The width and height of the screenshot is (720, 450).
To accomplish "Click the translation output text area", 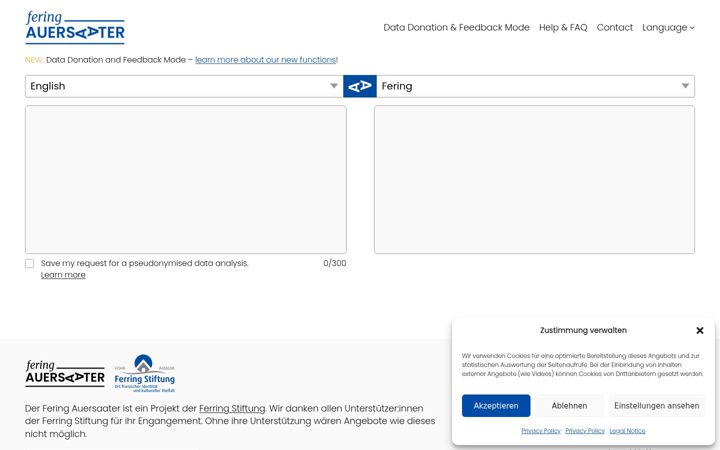I will point(534,180).
